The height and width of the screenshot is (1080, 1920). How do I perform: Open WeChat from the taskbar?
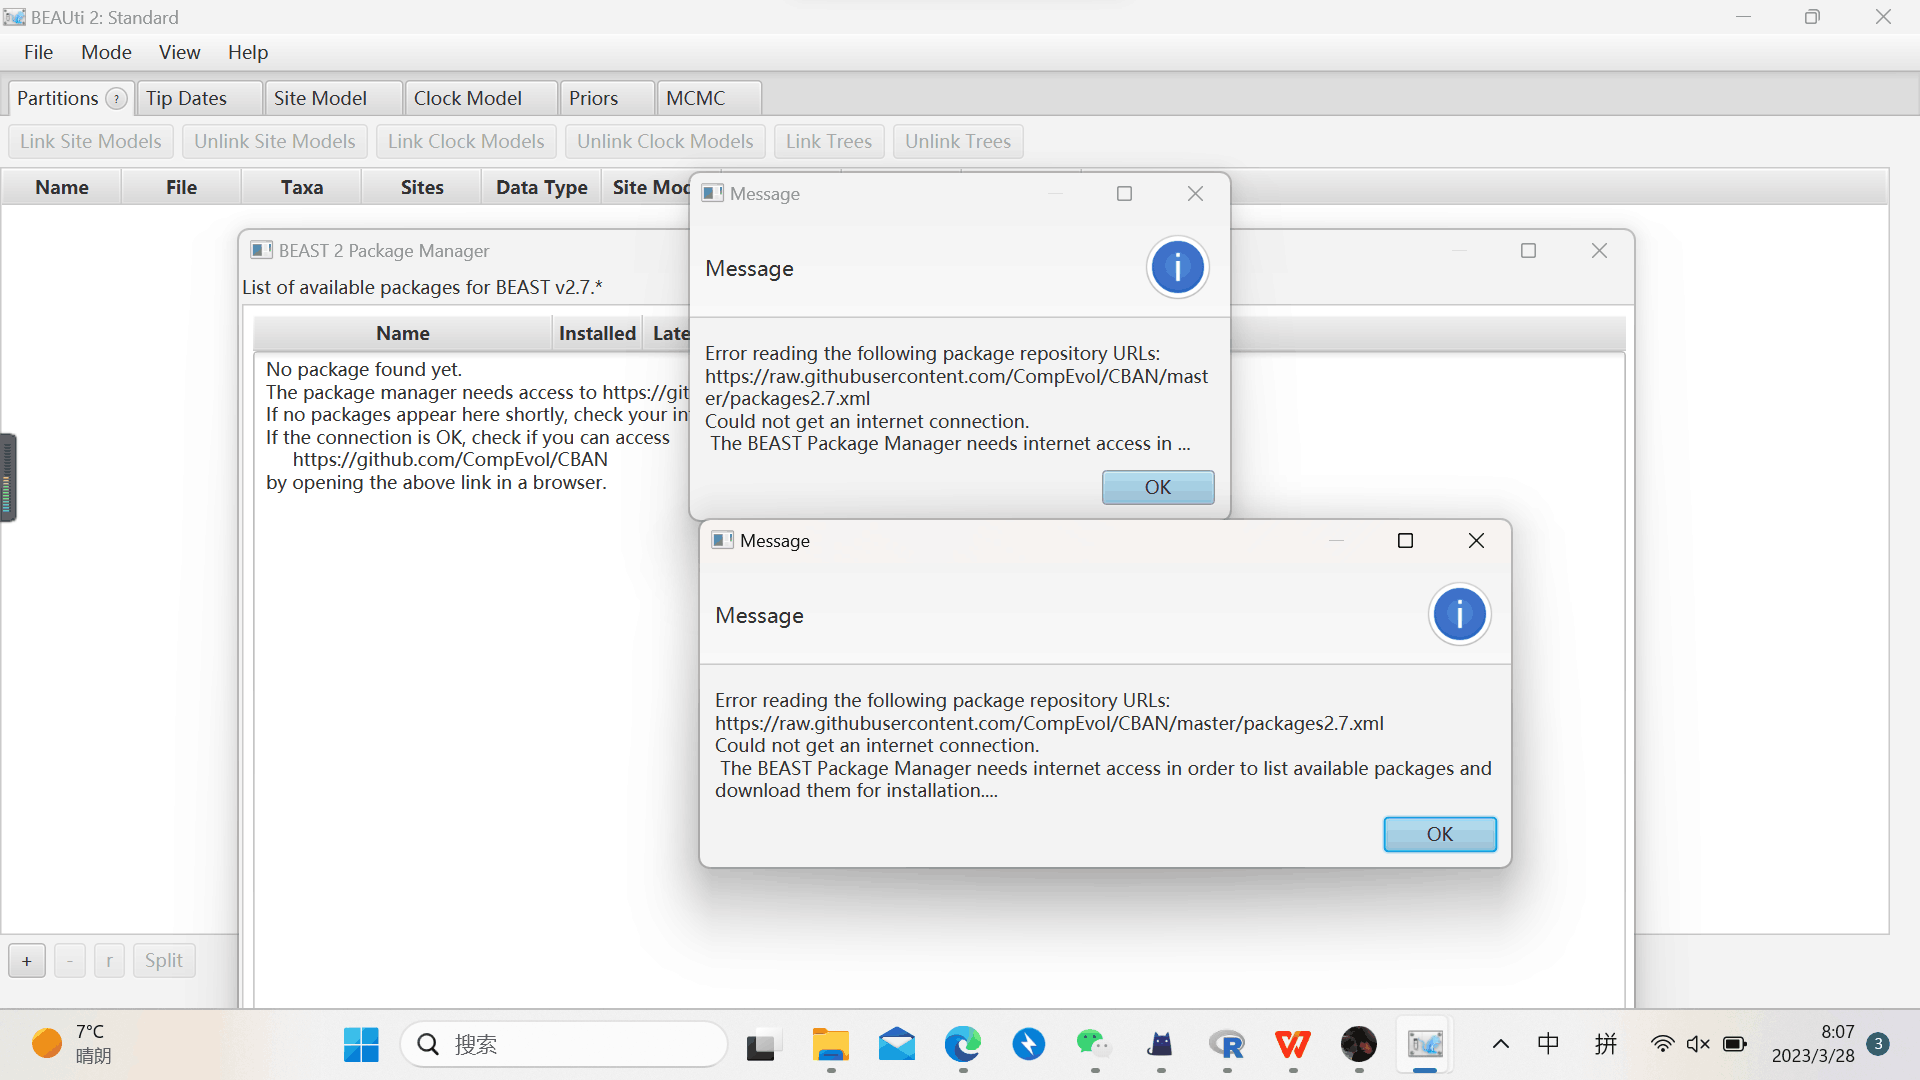(1094, 1044)
